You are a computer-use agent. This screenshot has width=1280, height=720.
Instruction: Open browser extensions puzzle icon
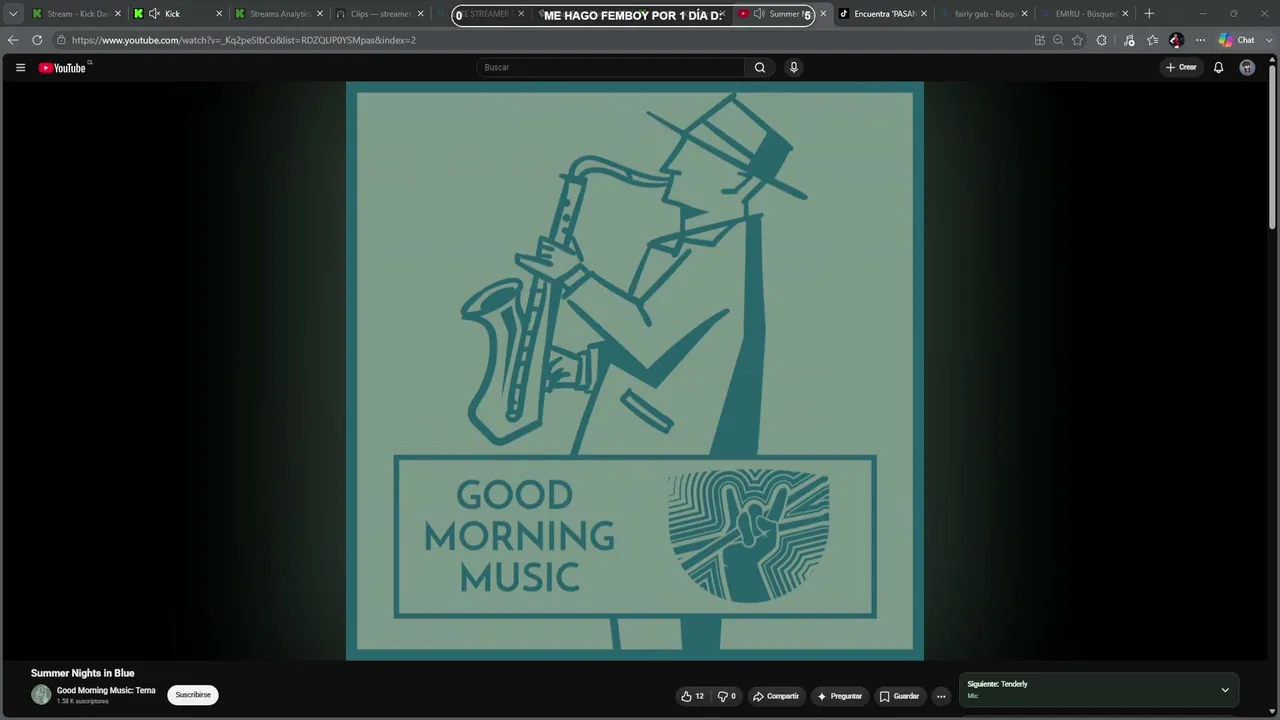1101,40
